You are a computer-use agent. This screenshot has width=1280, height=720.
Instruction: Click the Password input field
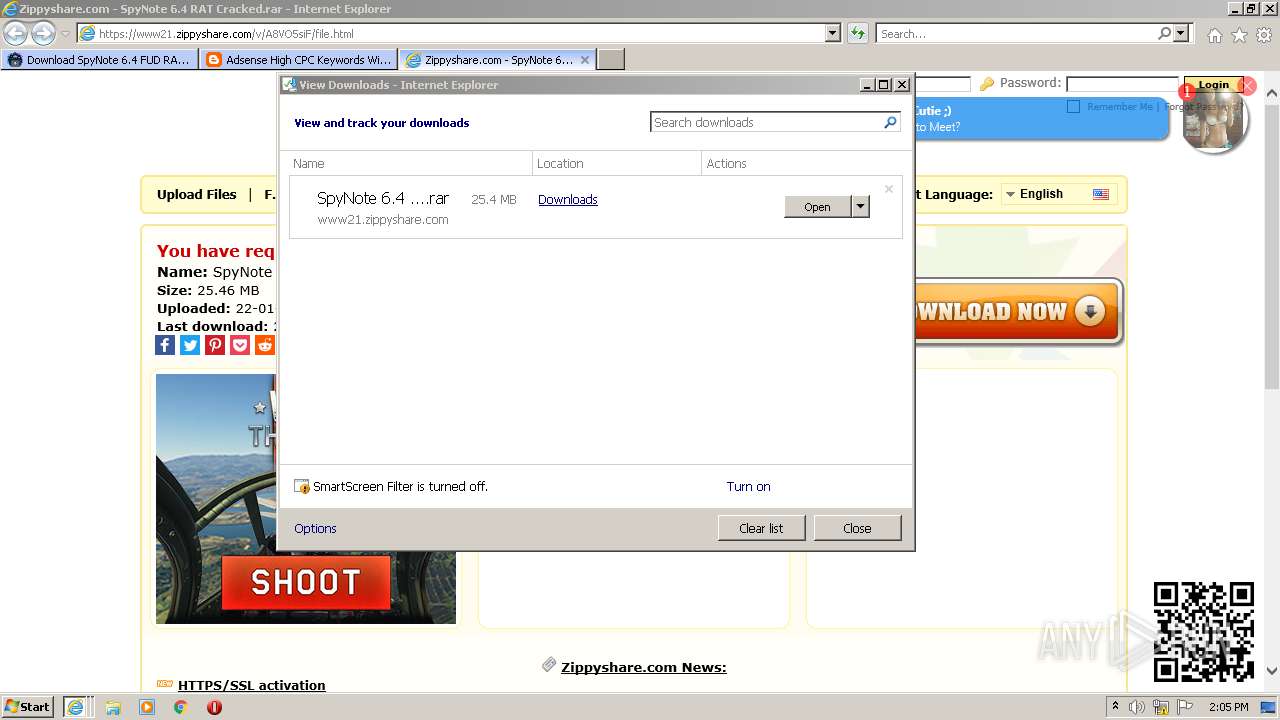click(1122, 84)
